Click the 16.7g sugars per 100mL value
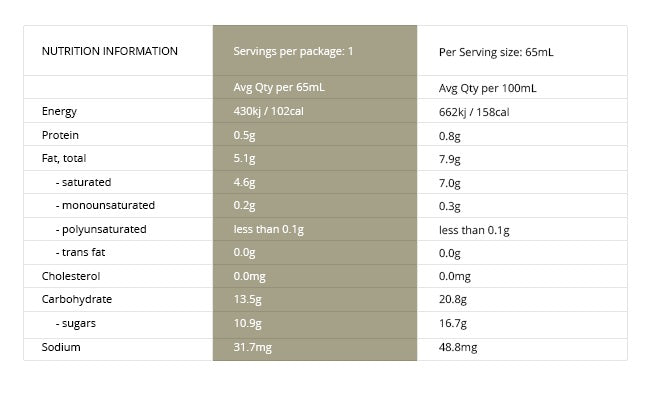Image resolution: width=650 pixels, height=398 pixels. click(453, 323)
